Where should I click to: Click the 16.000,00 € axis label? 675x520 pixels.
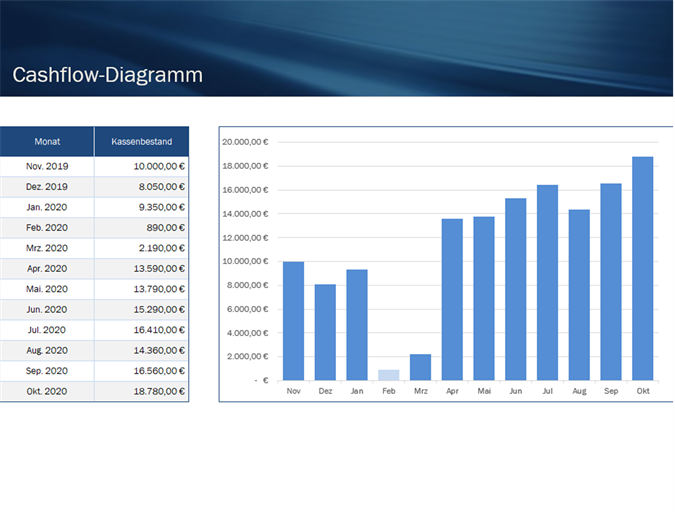tap(245, 190)
